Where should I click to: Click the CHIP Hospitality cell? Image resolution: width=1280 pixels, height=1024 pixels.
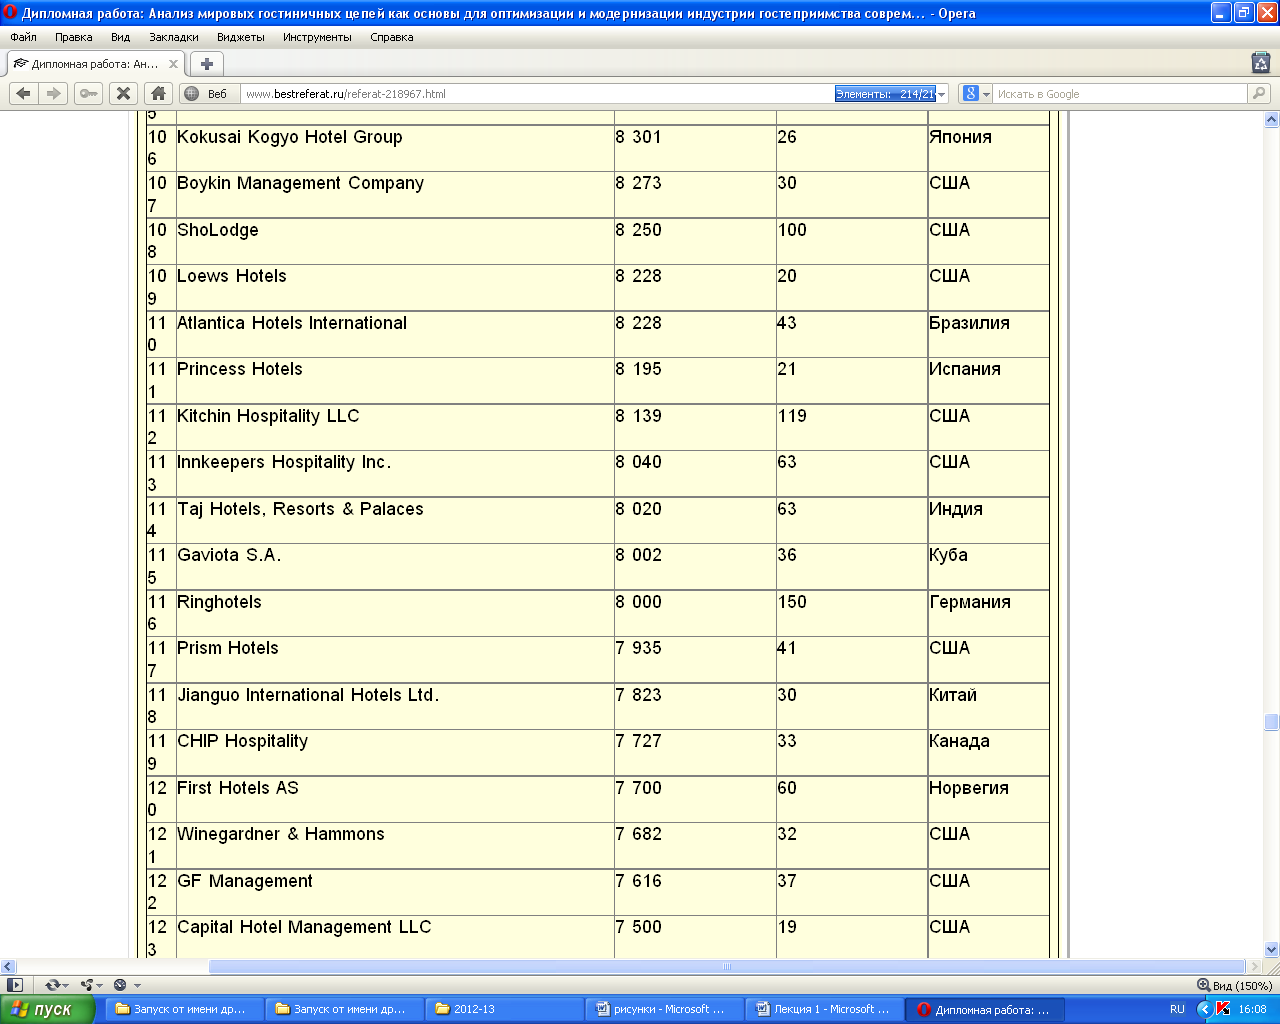point(394,752)
